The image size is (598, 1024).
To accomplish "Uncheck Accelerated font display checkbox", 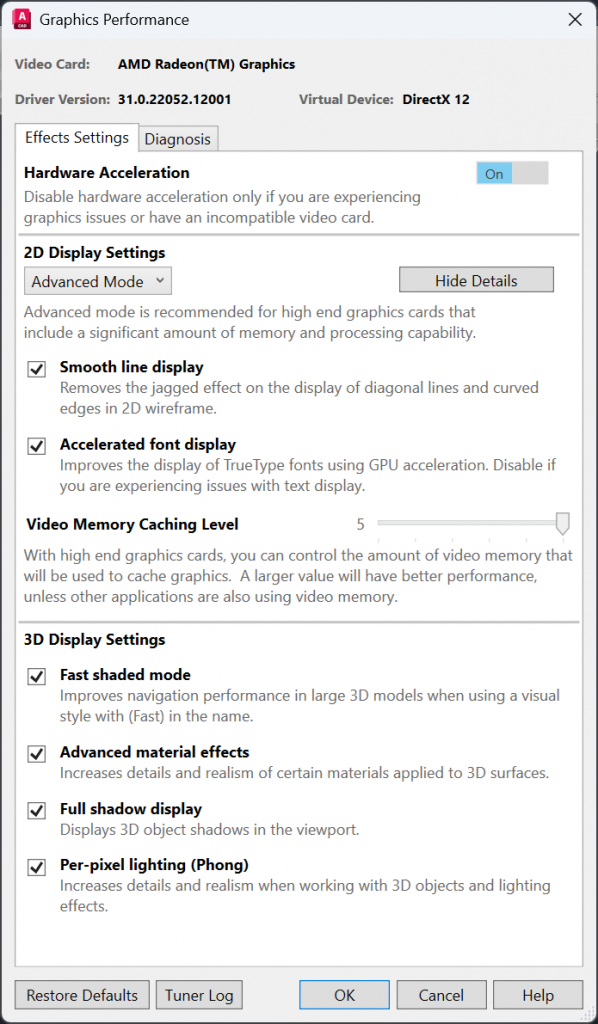I will (x=37, y=447).
